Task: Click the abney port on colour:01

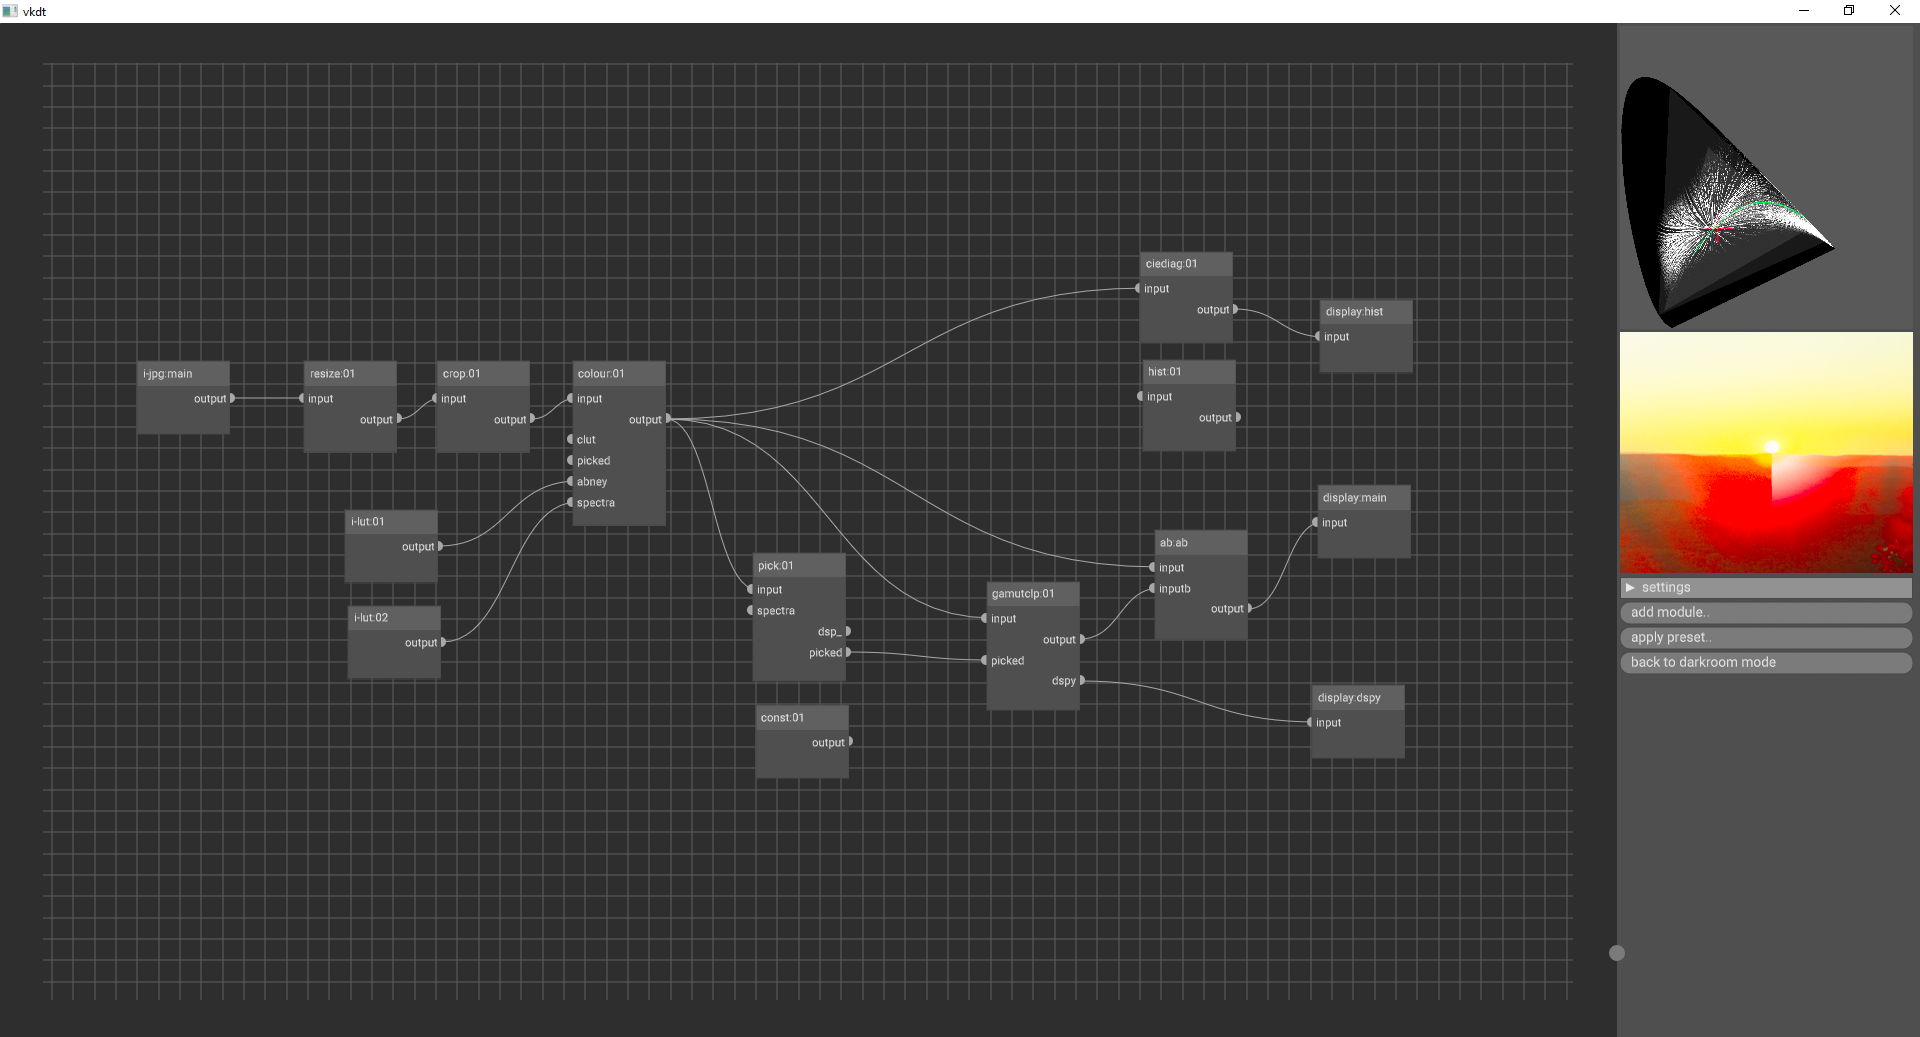Action: 571,482
